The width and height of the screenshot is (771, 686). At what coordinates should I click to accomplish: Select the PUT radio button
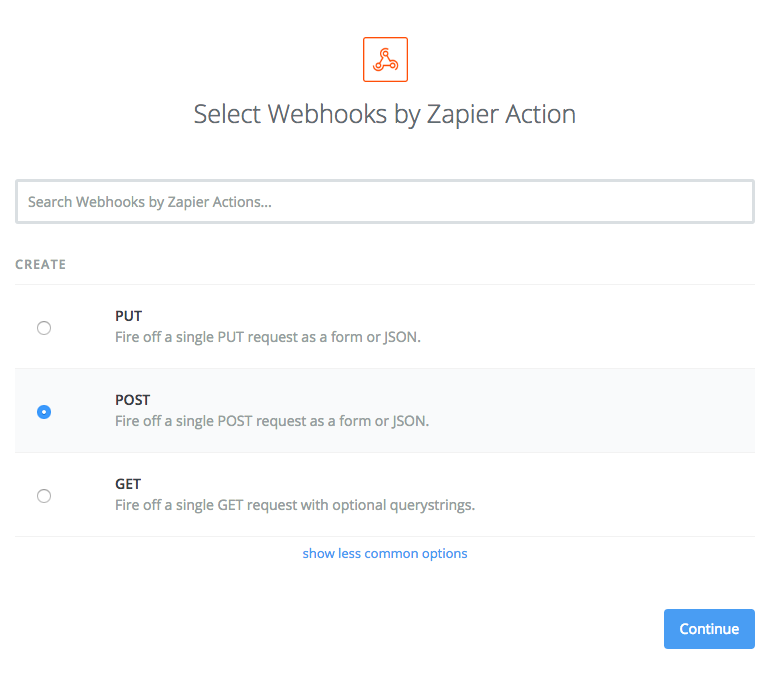click(x=44, y=328)
